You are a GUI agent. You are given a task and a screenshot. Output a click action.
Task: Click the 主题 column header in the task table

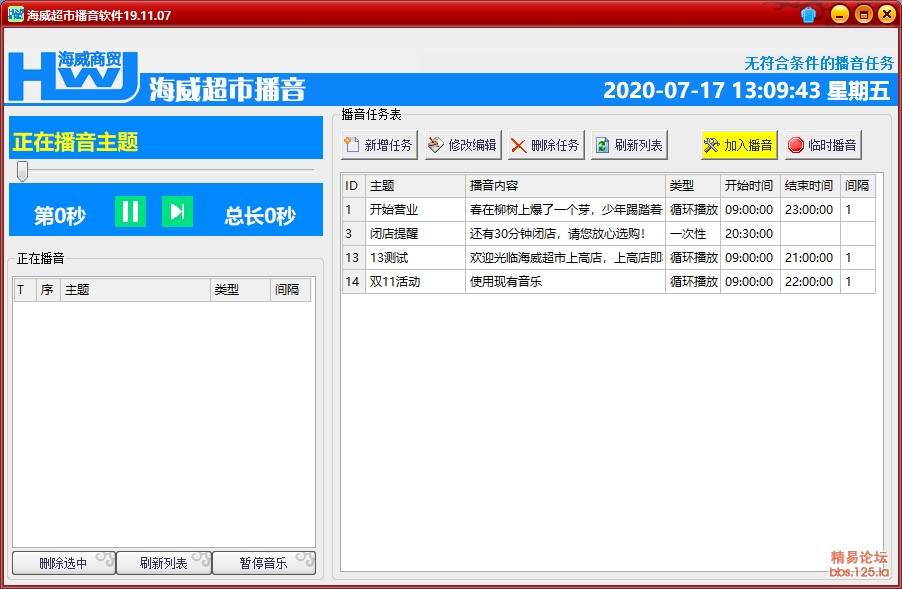[x=415, y=186]
